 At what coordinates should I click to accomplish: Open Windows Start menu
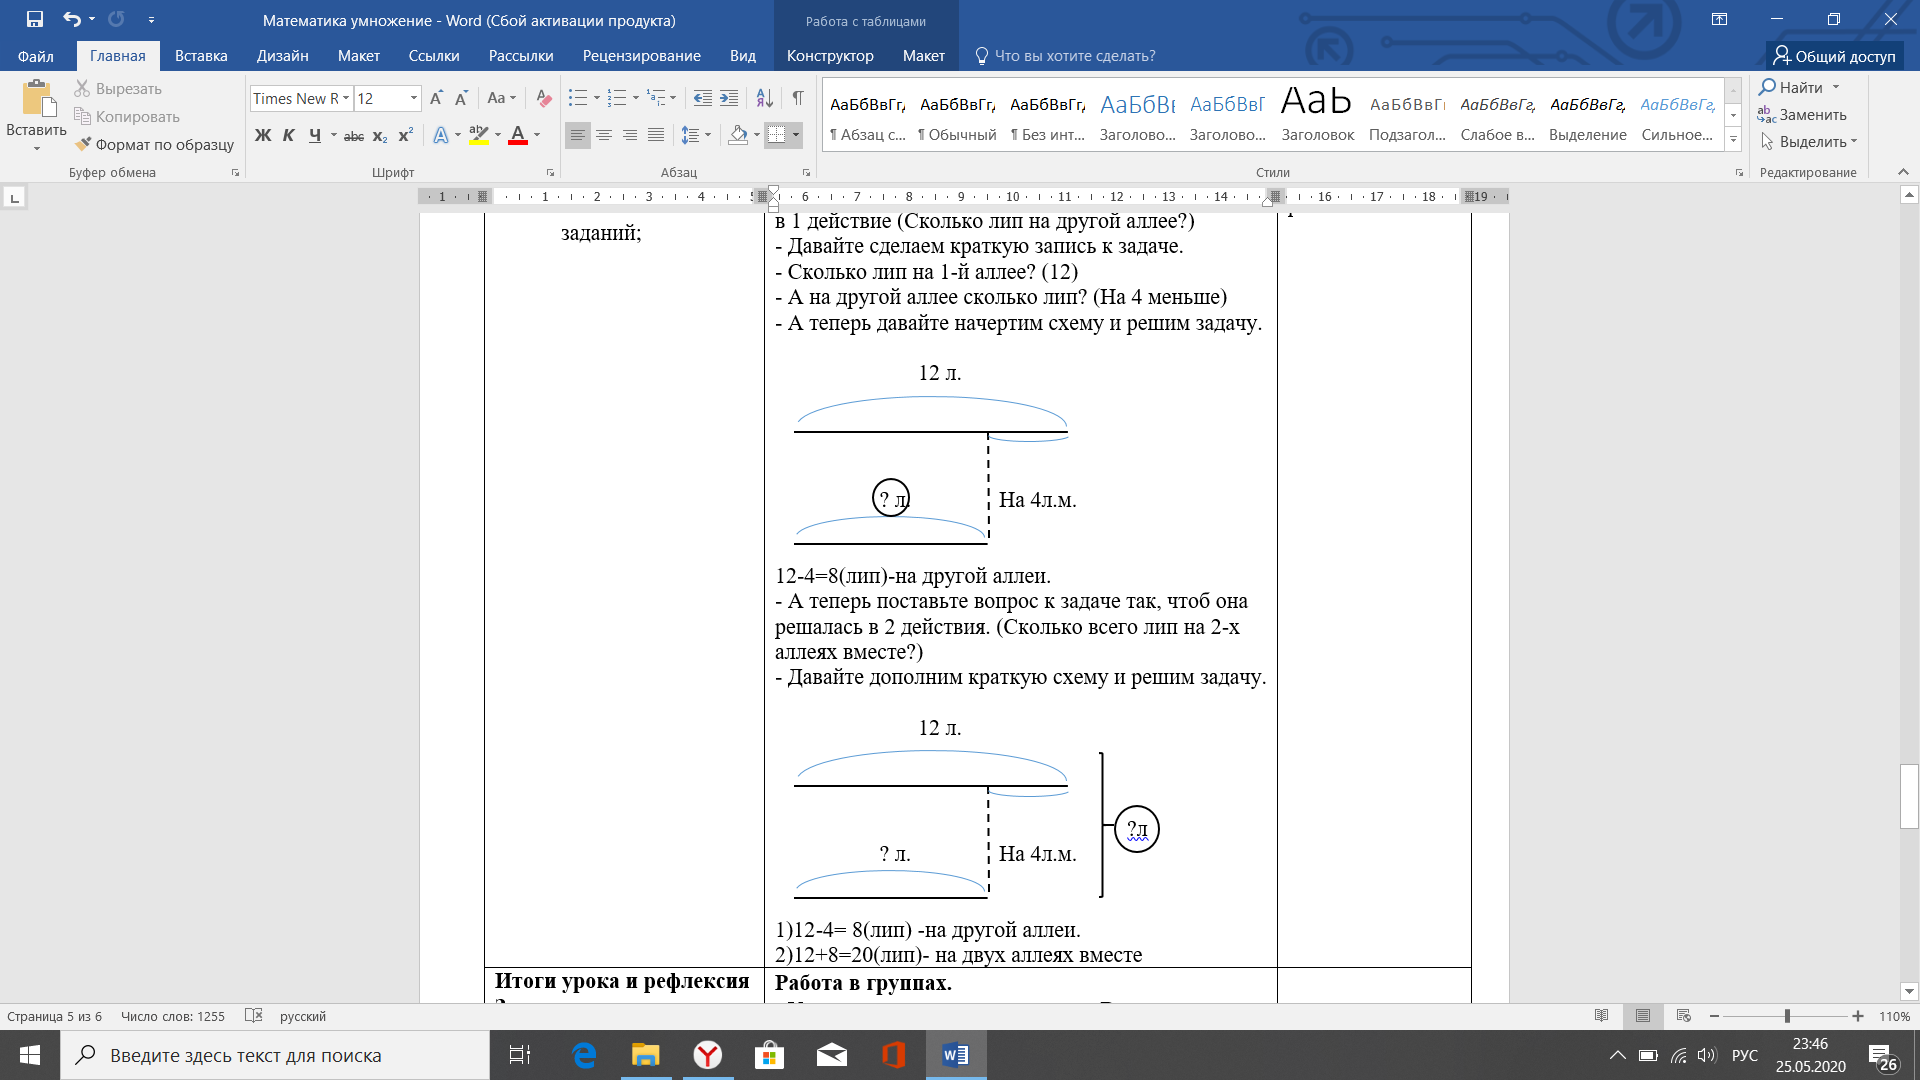pos(29,1055)
